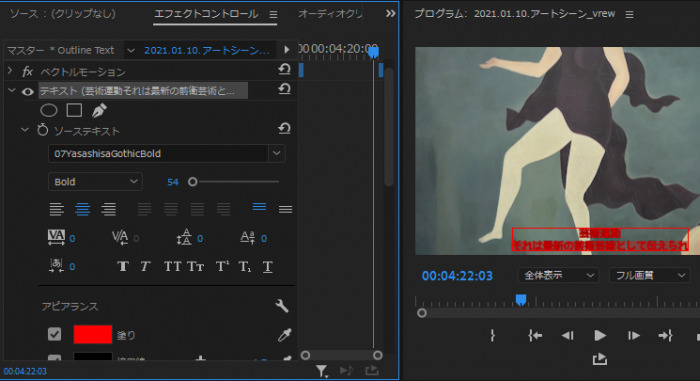The width and height of the screenshot is (700, 381).
Task: Step back one frame
Action: point(567,335)
